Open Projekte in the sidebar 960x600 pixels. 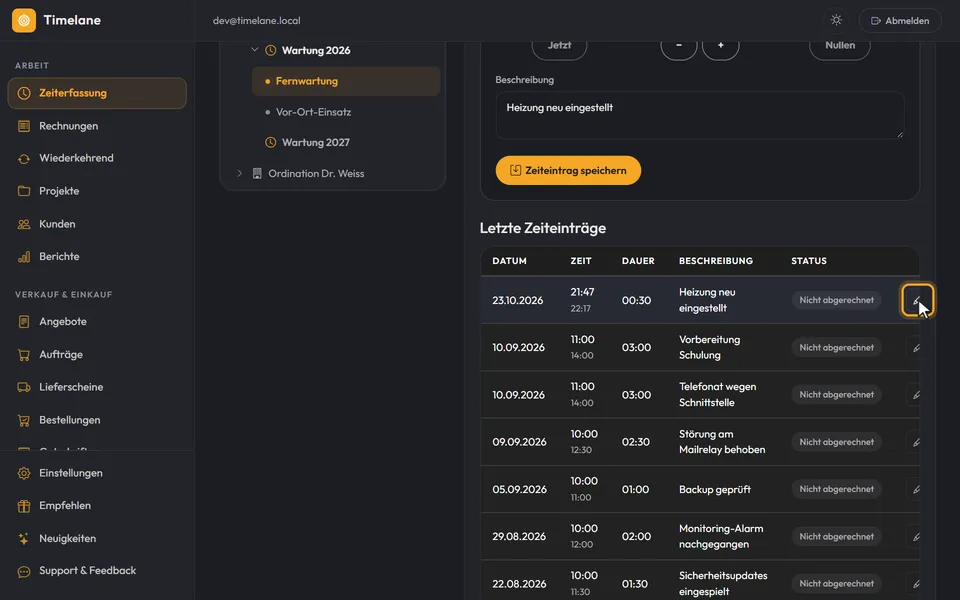click(97, 191)
